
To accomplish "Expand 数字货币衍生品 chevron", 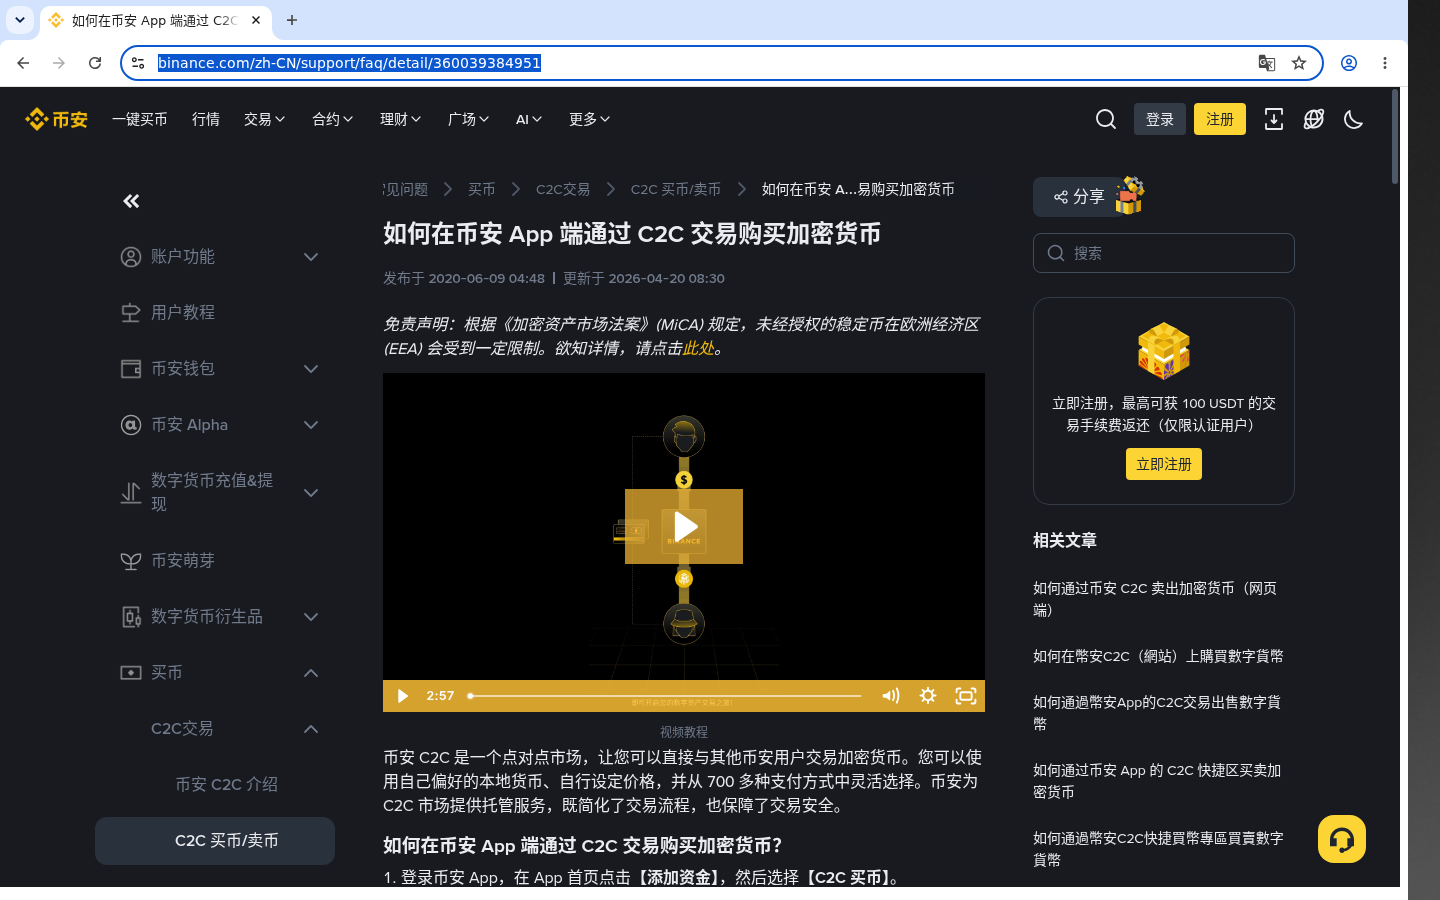I will pyautogui.click(x=311, y=617).
